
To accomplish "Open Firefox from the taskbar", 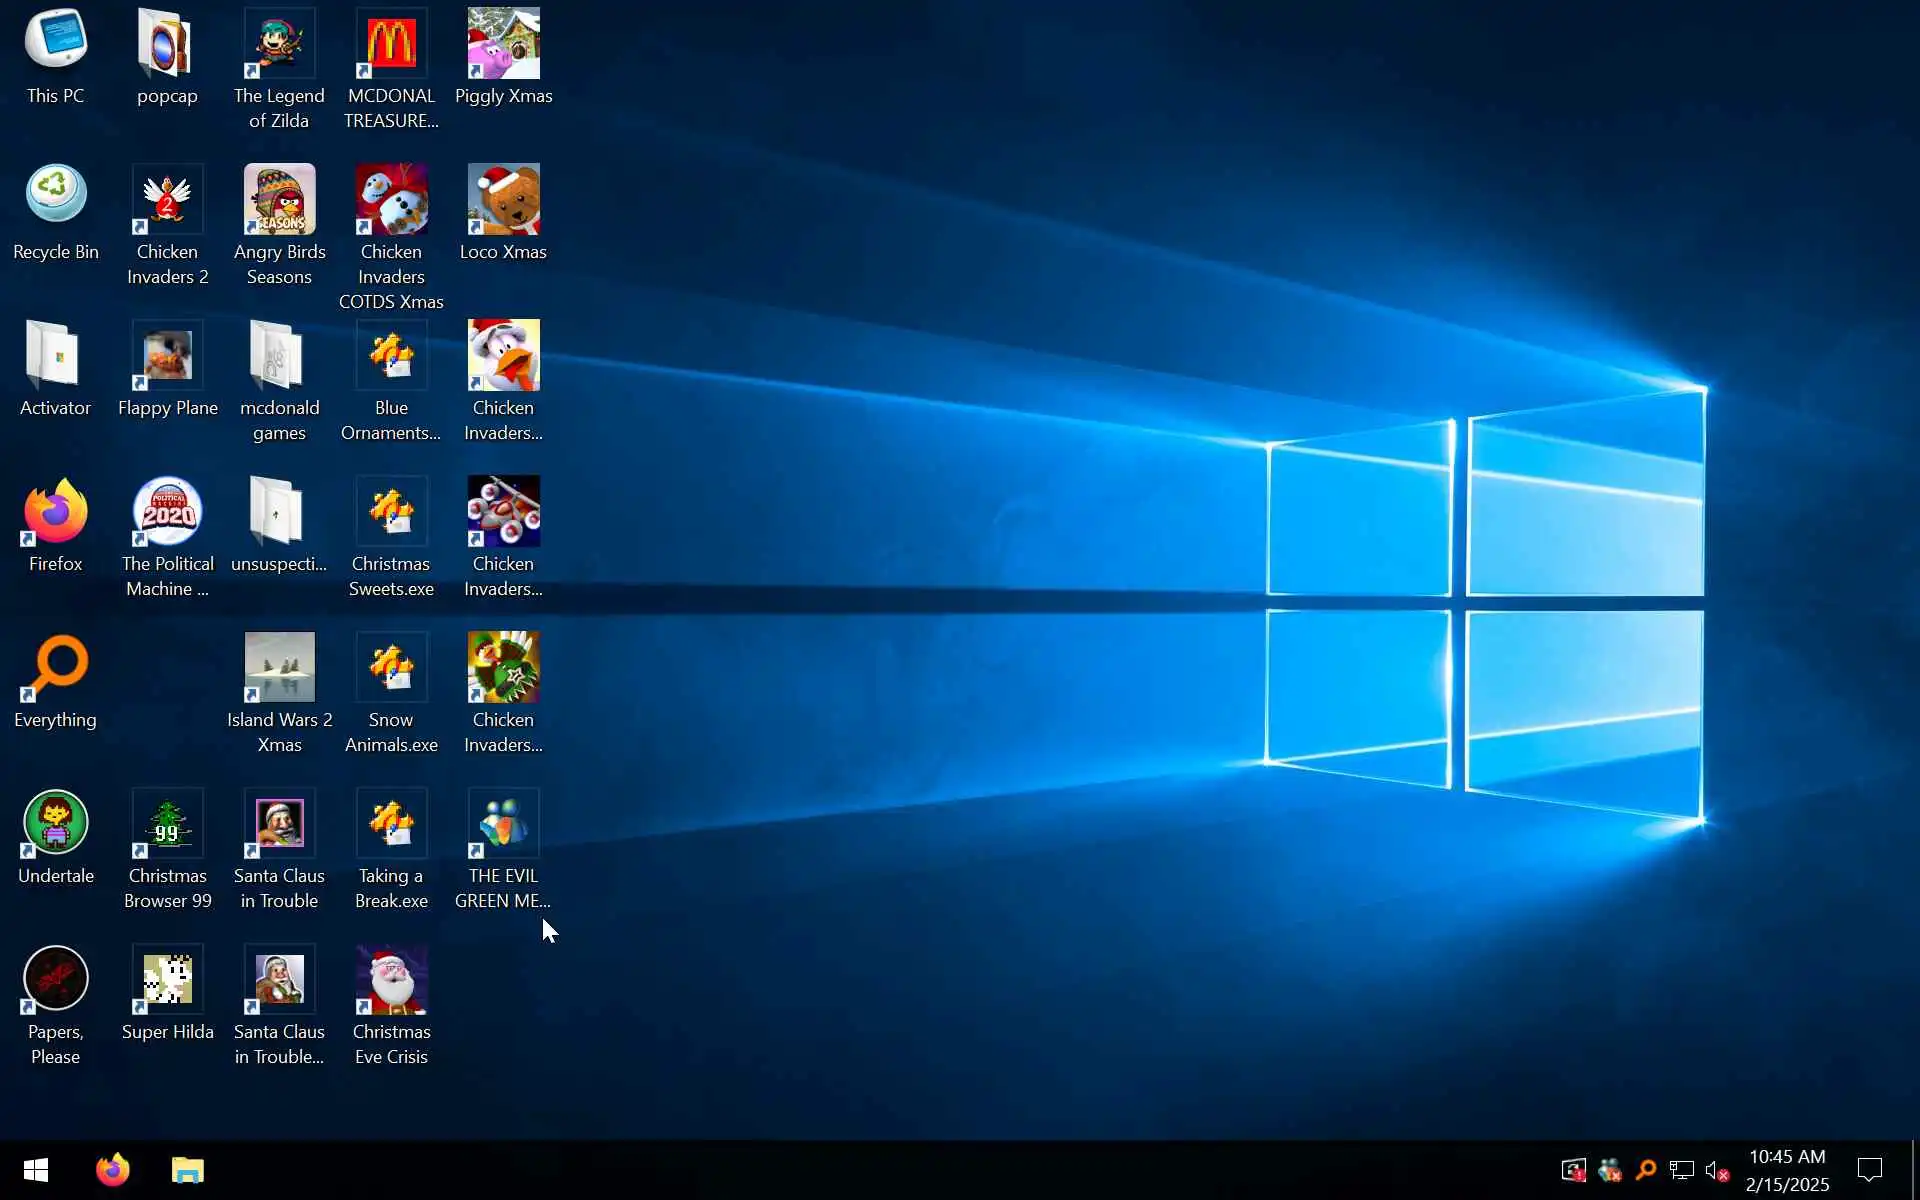I will point(112,1170).
